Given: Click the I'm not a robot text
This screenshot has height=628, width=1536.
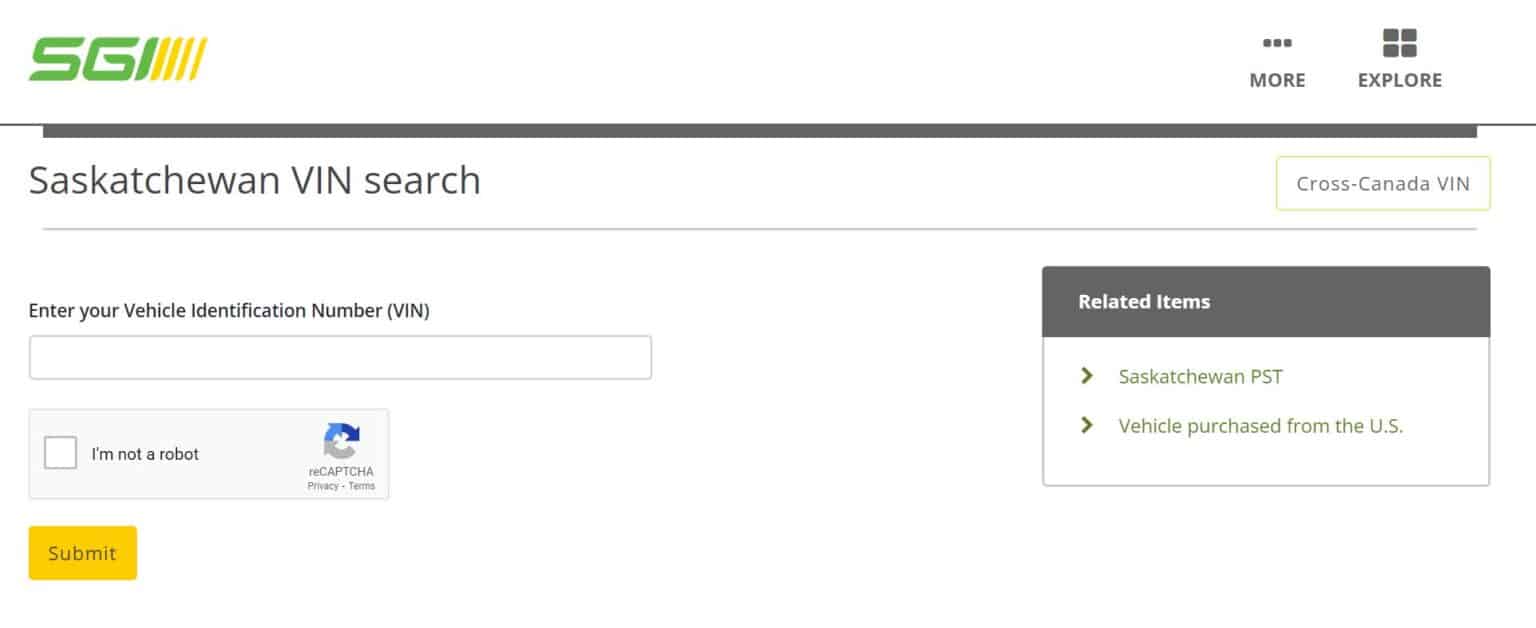Looking at the screenshot, I should point(145,454).
